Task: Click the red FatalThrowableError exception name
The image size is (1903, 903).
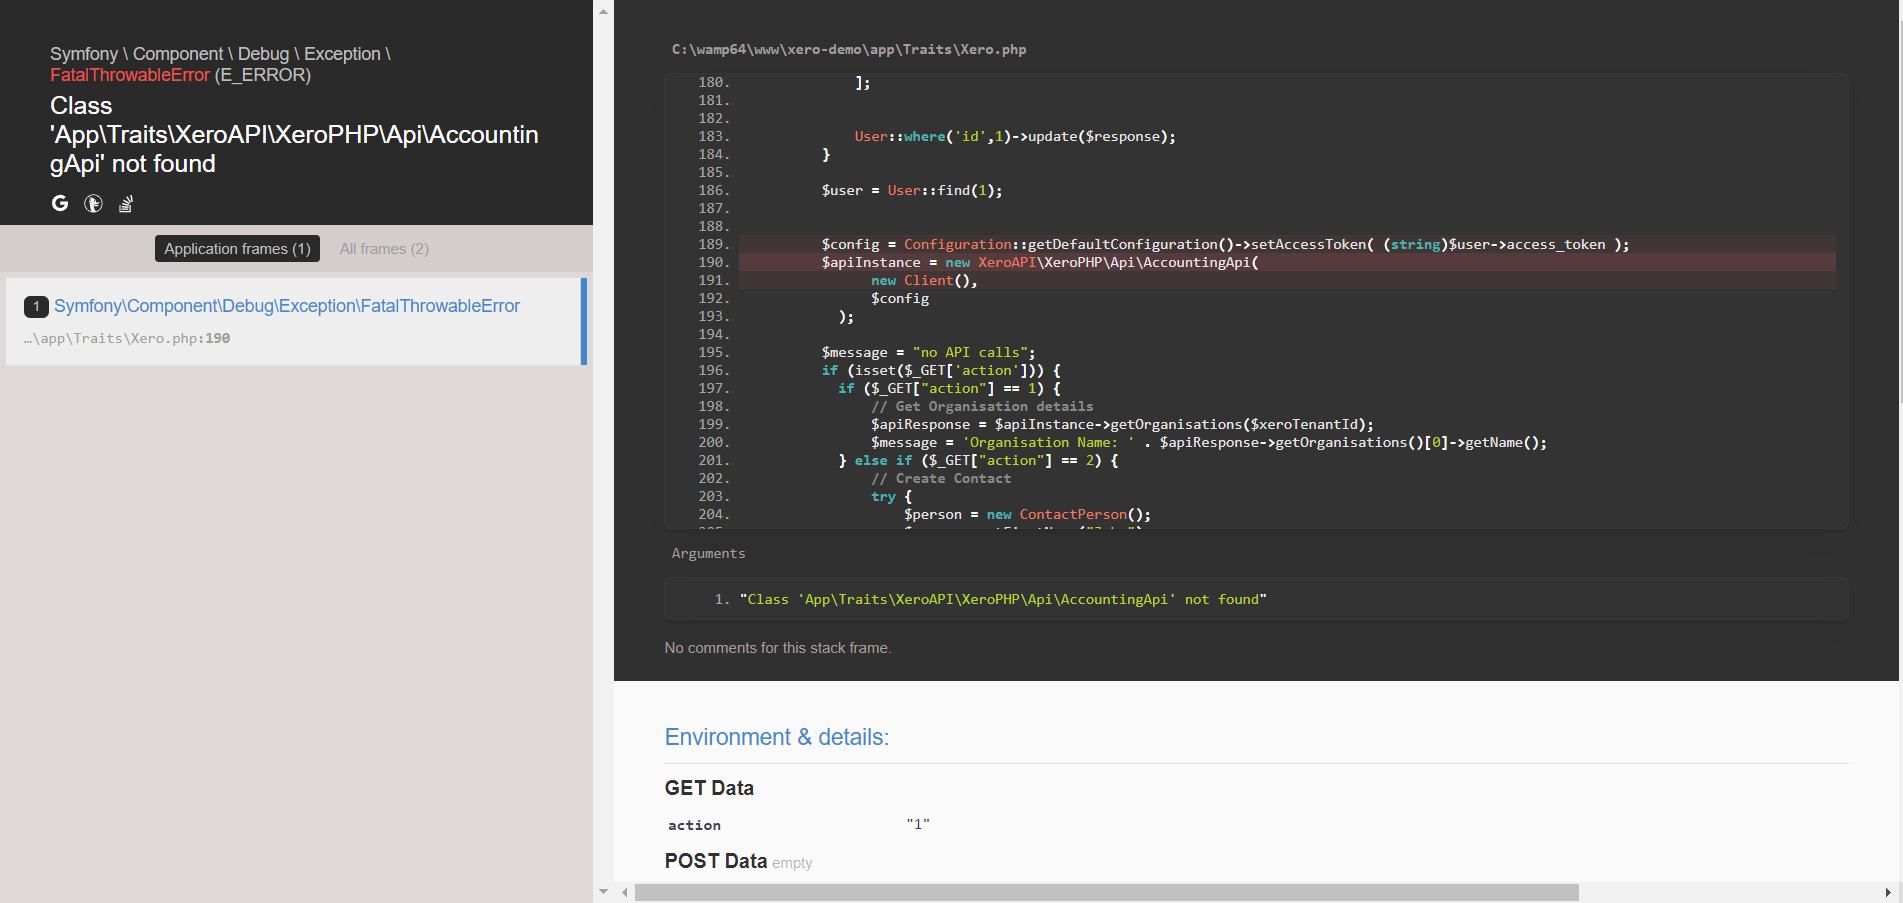Action: 130,75
